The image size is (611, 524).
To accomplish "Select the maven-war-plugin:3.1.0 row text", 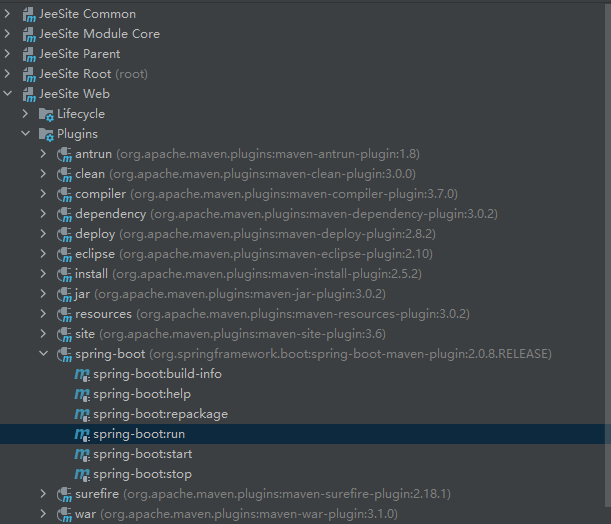I will [x=249, y=514].
